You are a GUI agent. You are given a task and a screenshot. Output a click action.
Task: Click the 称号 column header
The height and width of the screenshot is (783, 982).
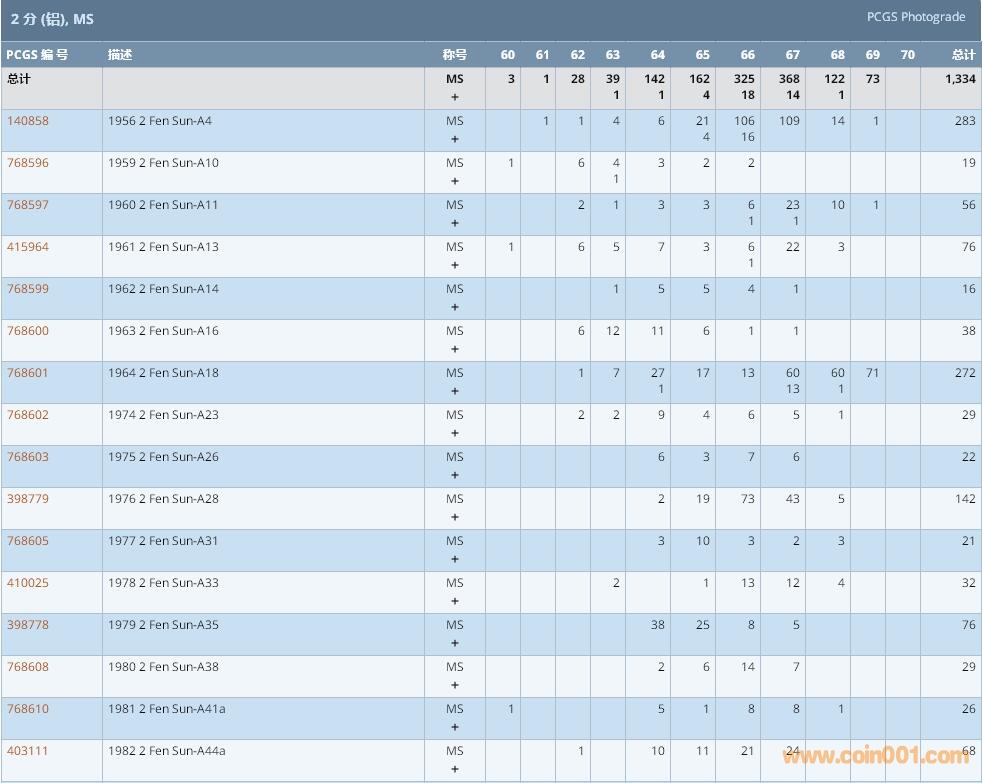pyautogui.click(x=454, y=55)
